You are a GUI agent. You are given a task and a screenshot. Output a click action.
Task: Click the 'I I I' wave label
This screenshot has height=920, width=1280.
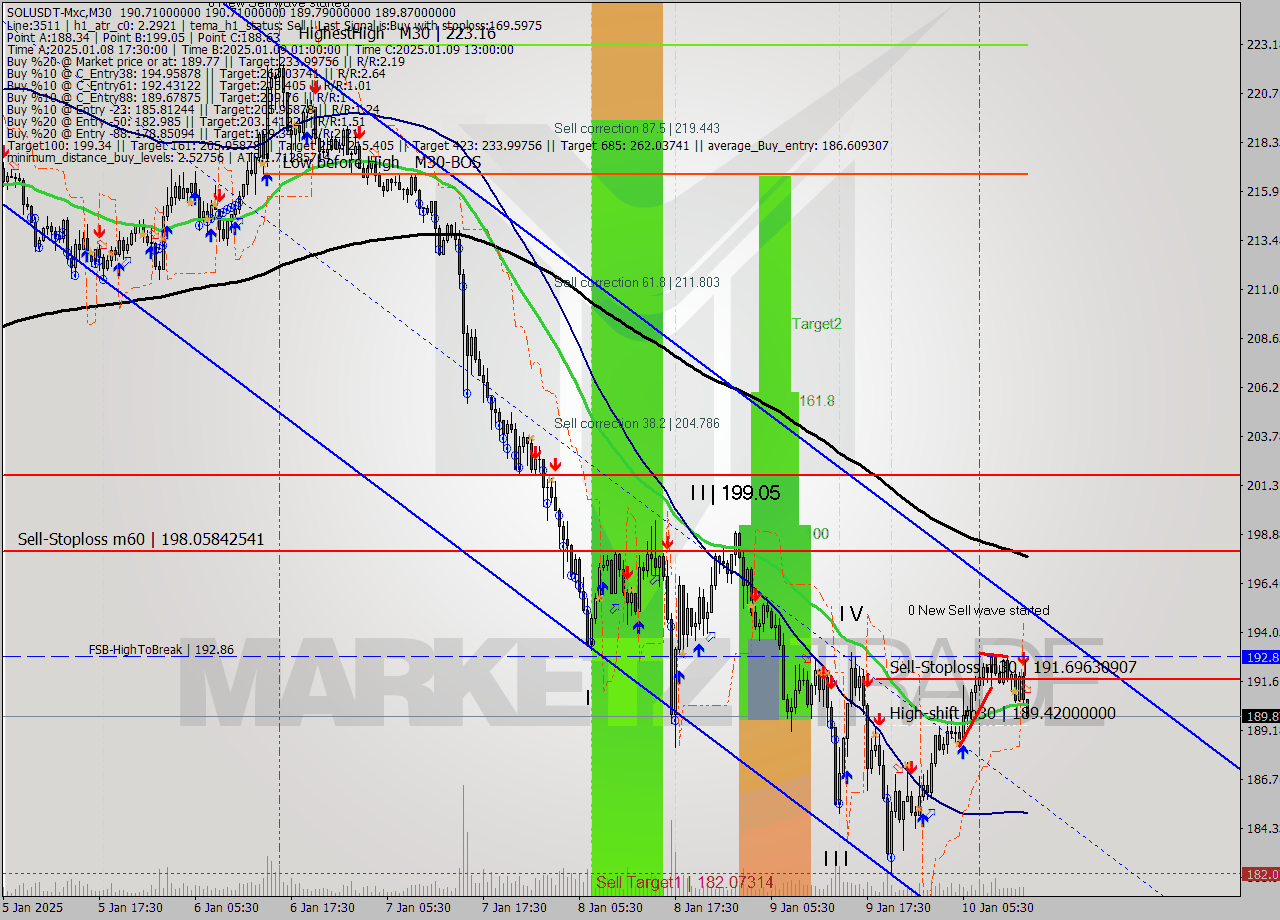point(836,859)
